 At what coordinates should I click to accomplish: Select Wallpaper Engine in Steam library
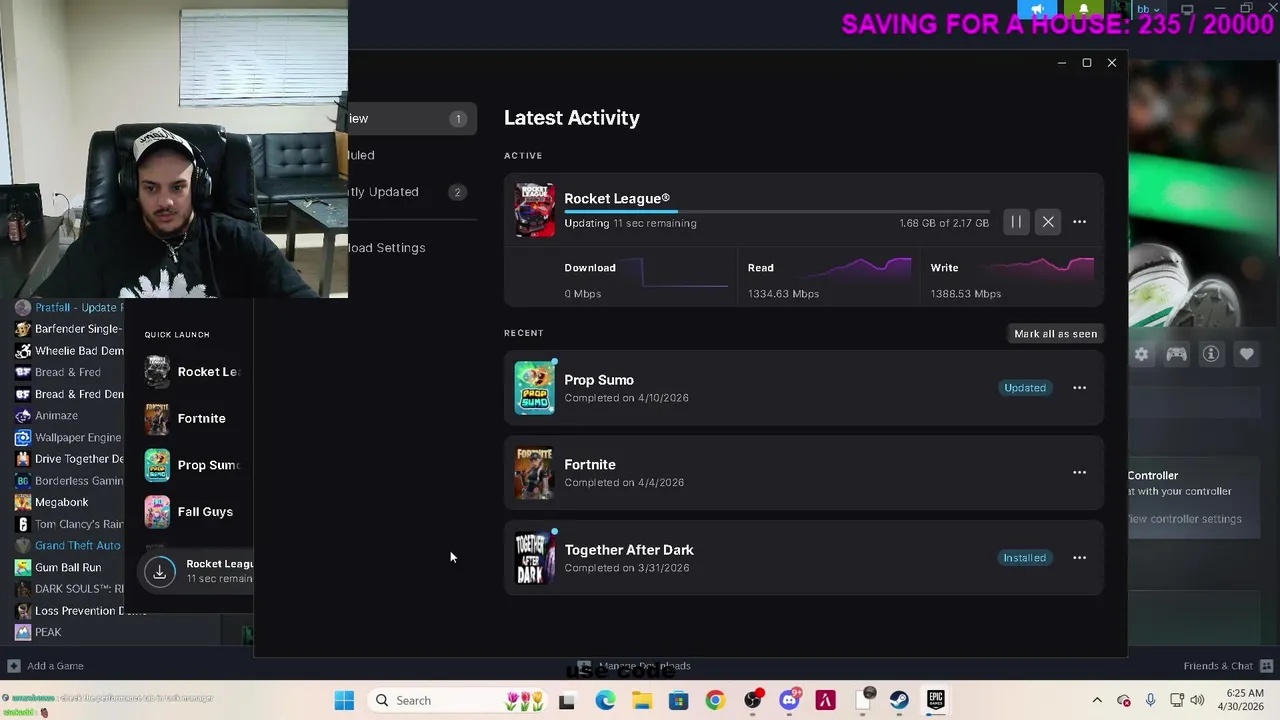click(x=68, y=437)
